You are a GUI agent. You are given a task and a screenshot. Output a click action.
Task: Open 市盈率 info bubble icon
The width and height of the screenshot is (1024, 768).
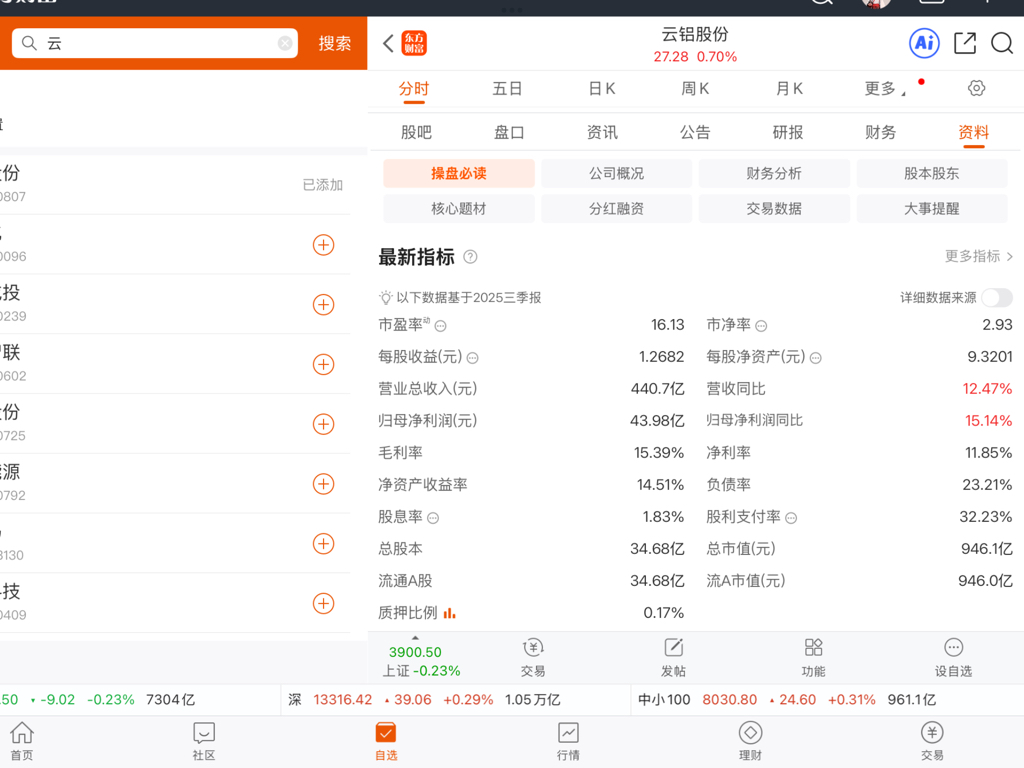pos(441,326)
